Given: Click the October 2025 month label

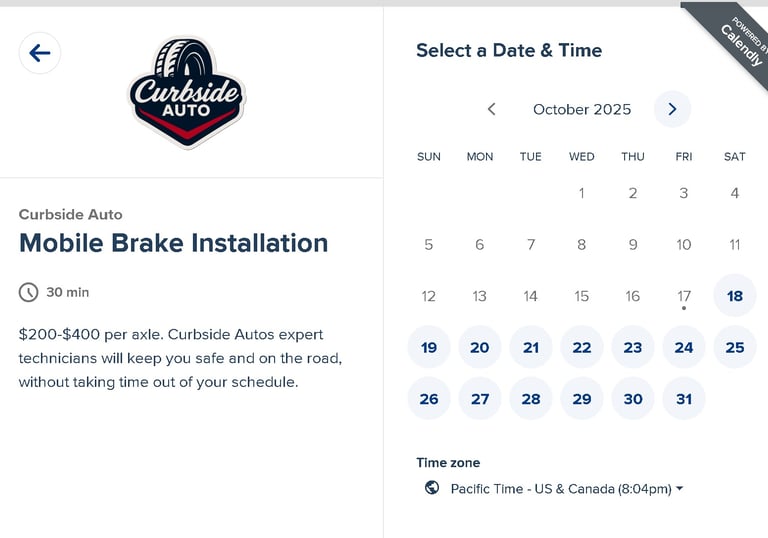Looking at the screenshot, I should (x=582, y=109).
